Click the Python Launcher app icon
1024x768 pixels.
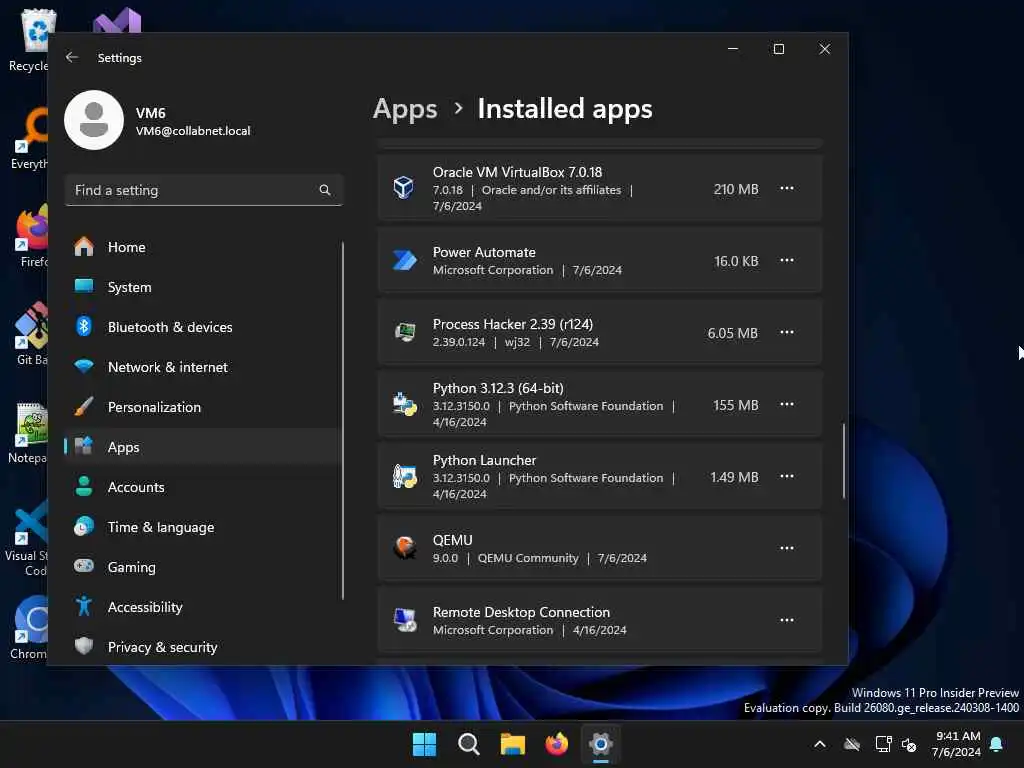tap(405, 476)
